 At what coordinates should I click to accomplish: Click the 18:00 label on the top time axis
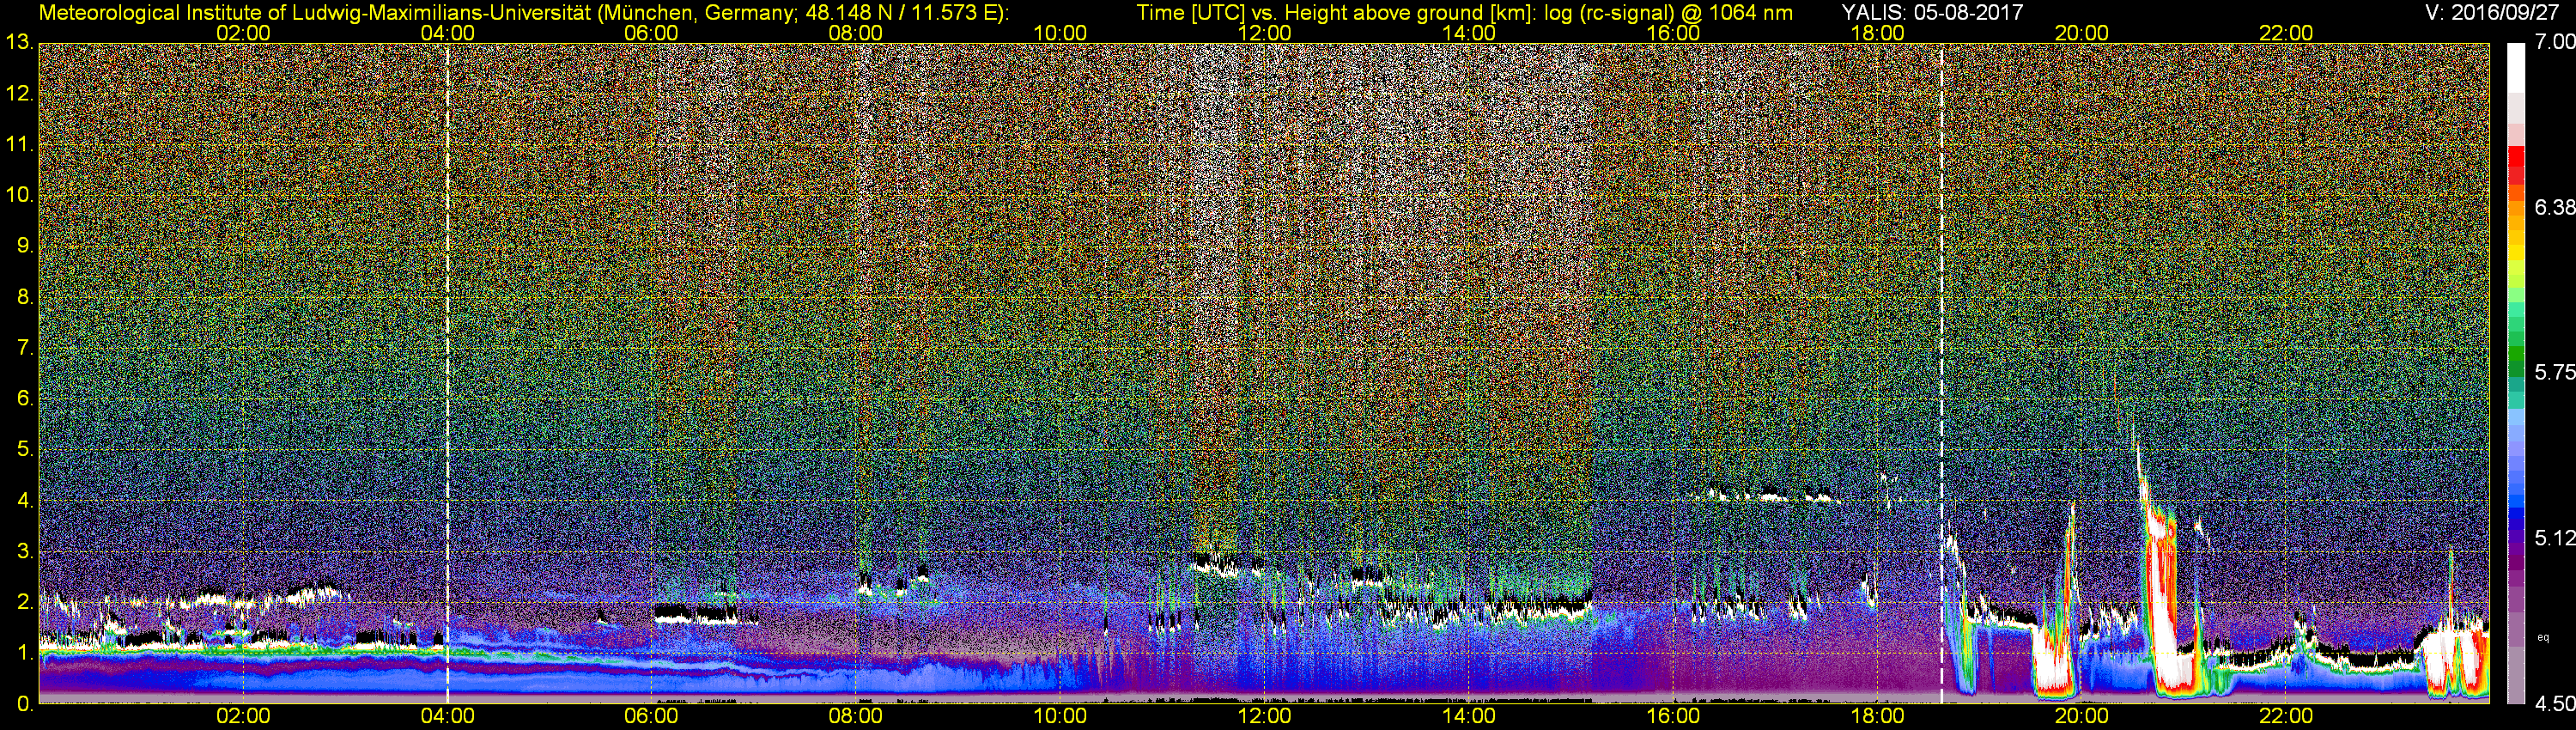click(x=1877, y=33)
